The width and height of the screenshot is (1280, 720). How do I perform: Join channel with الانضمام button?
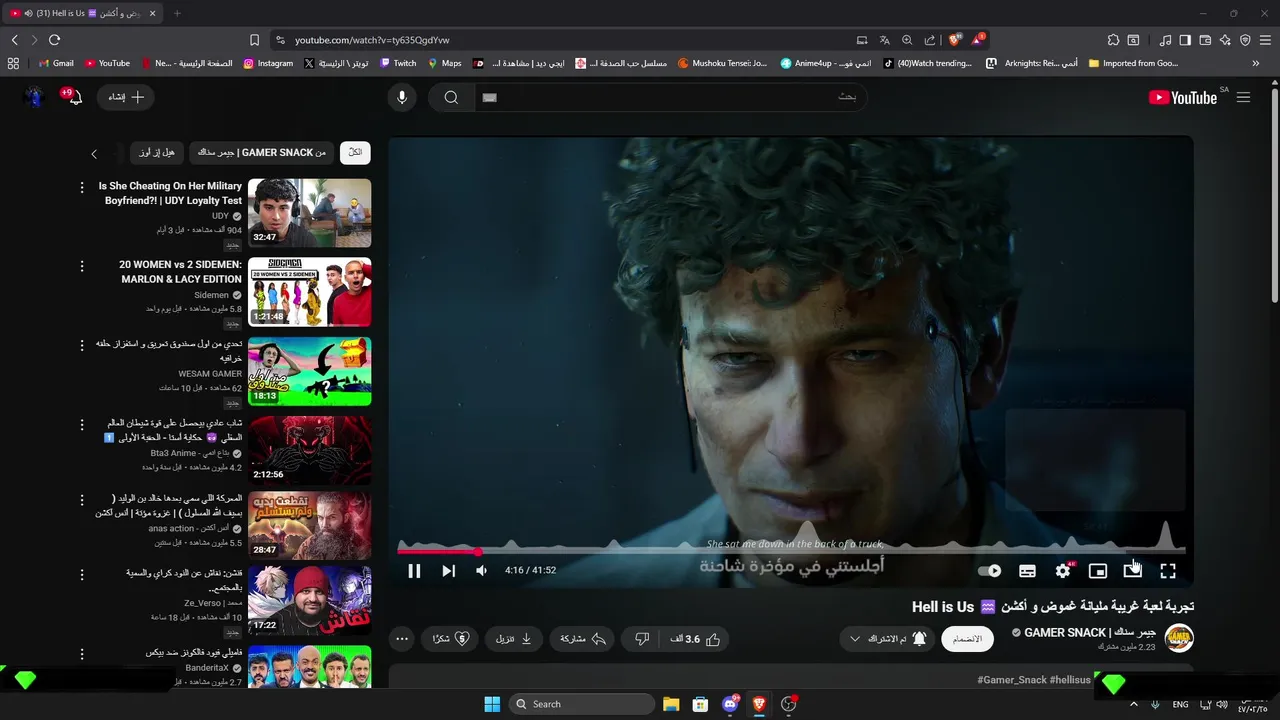coord(967,639)
